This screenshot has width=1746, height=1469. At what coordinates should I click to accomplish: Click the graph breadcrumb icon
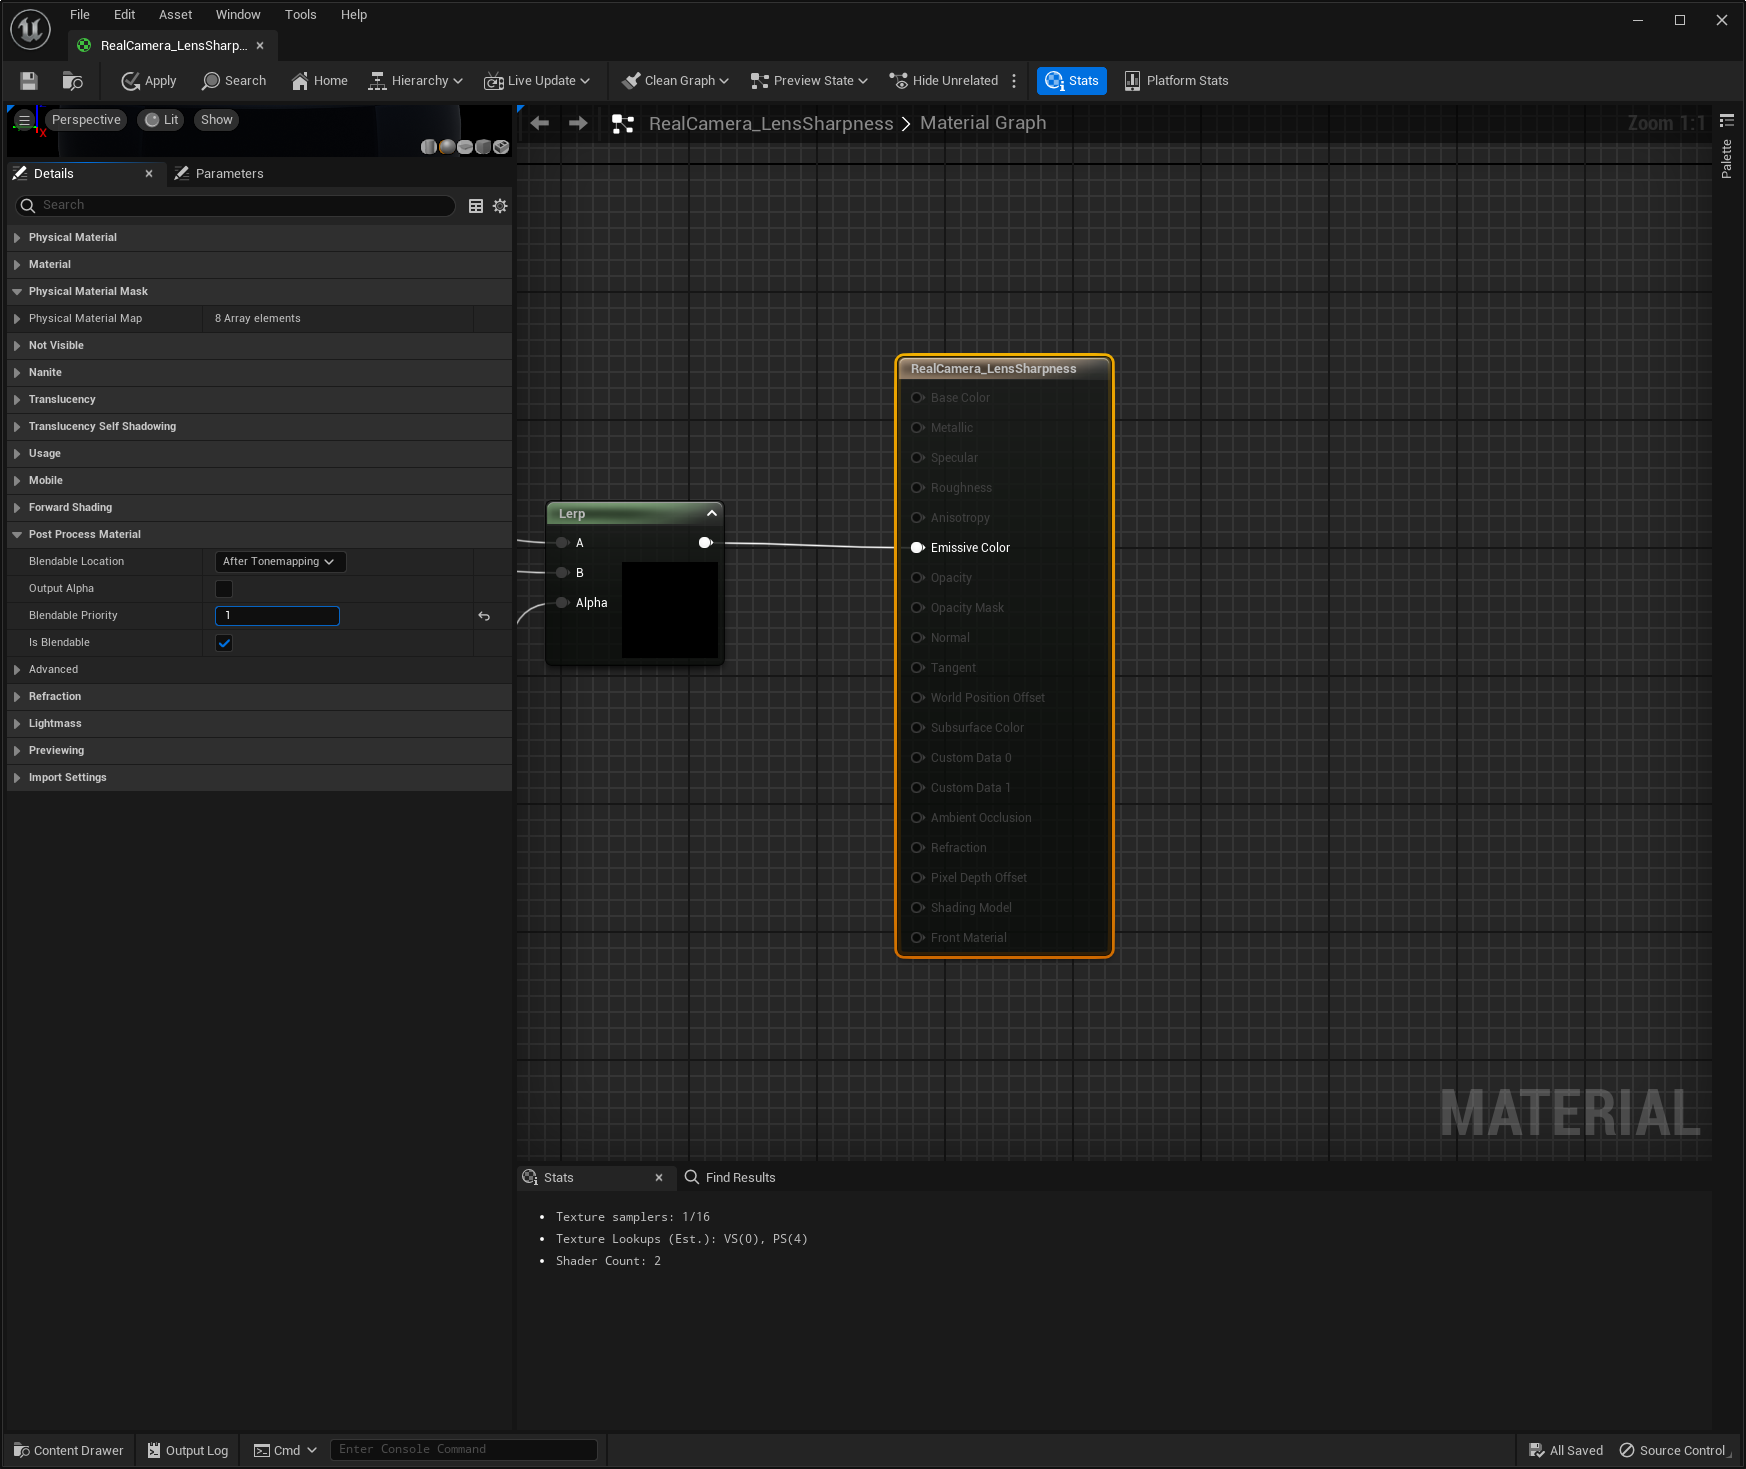(623, 124)
